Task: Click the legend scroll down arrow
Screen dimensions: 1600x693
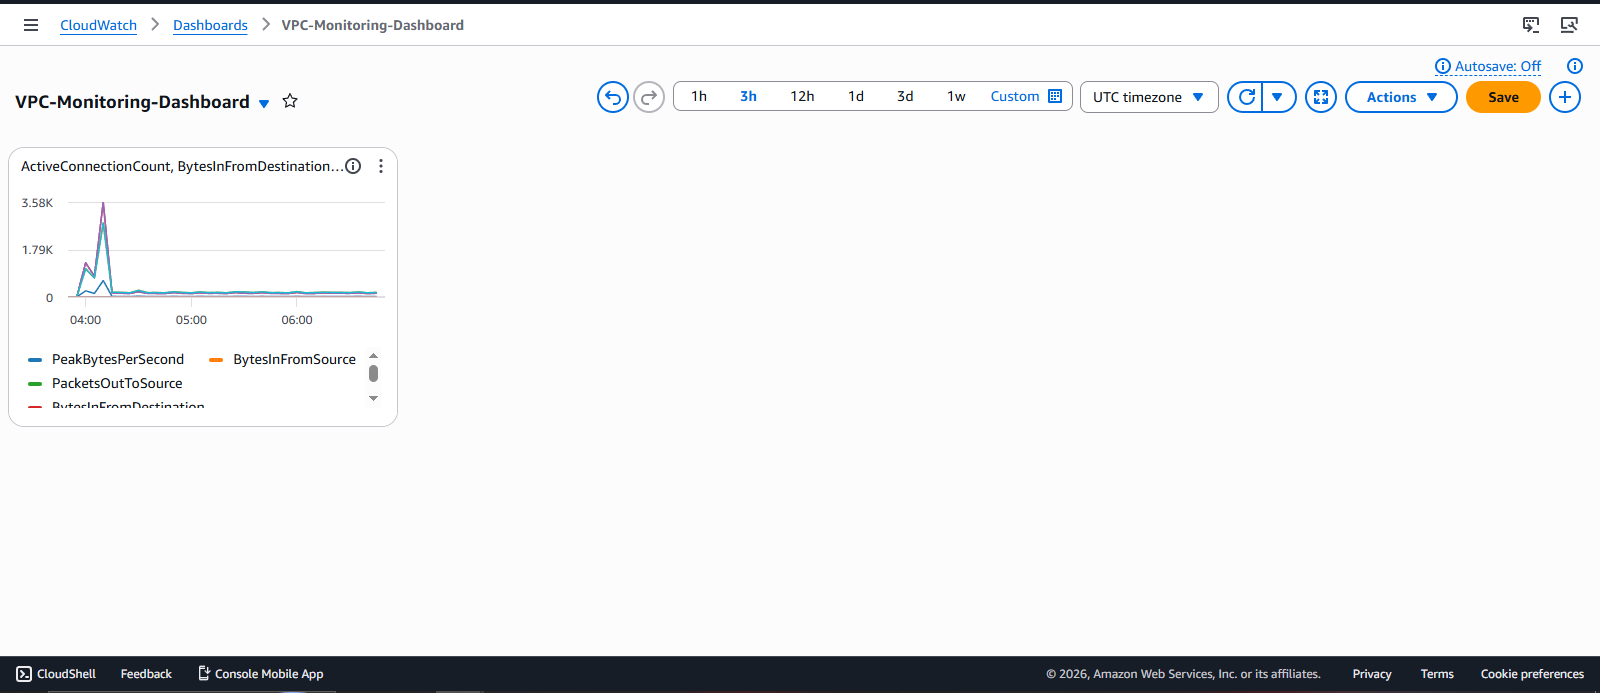Action: [373, 398]
